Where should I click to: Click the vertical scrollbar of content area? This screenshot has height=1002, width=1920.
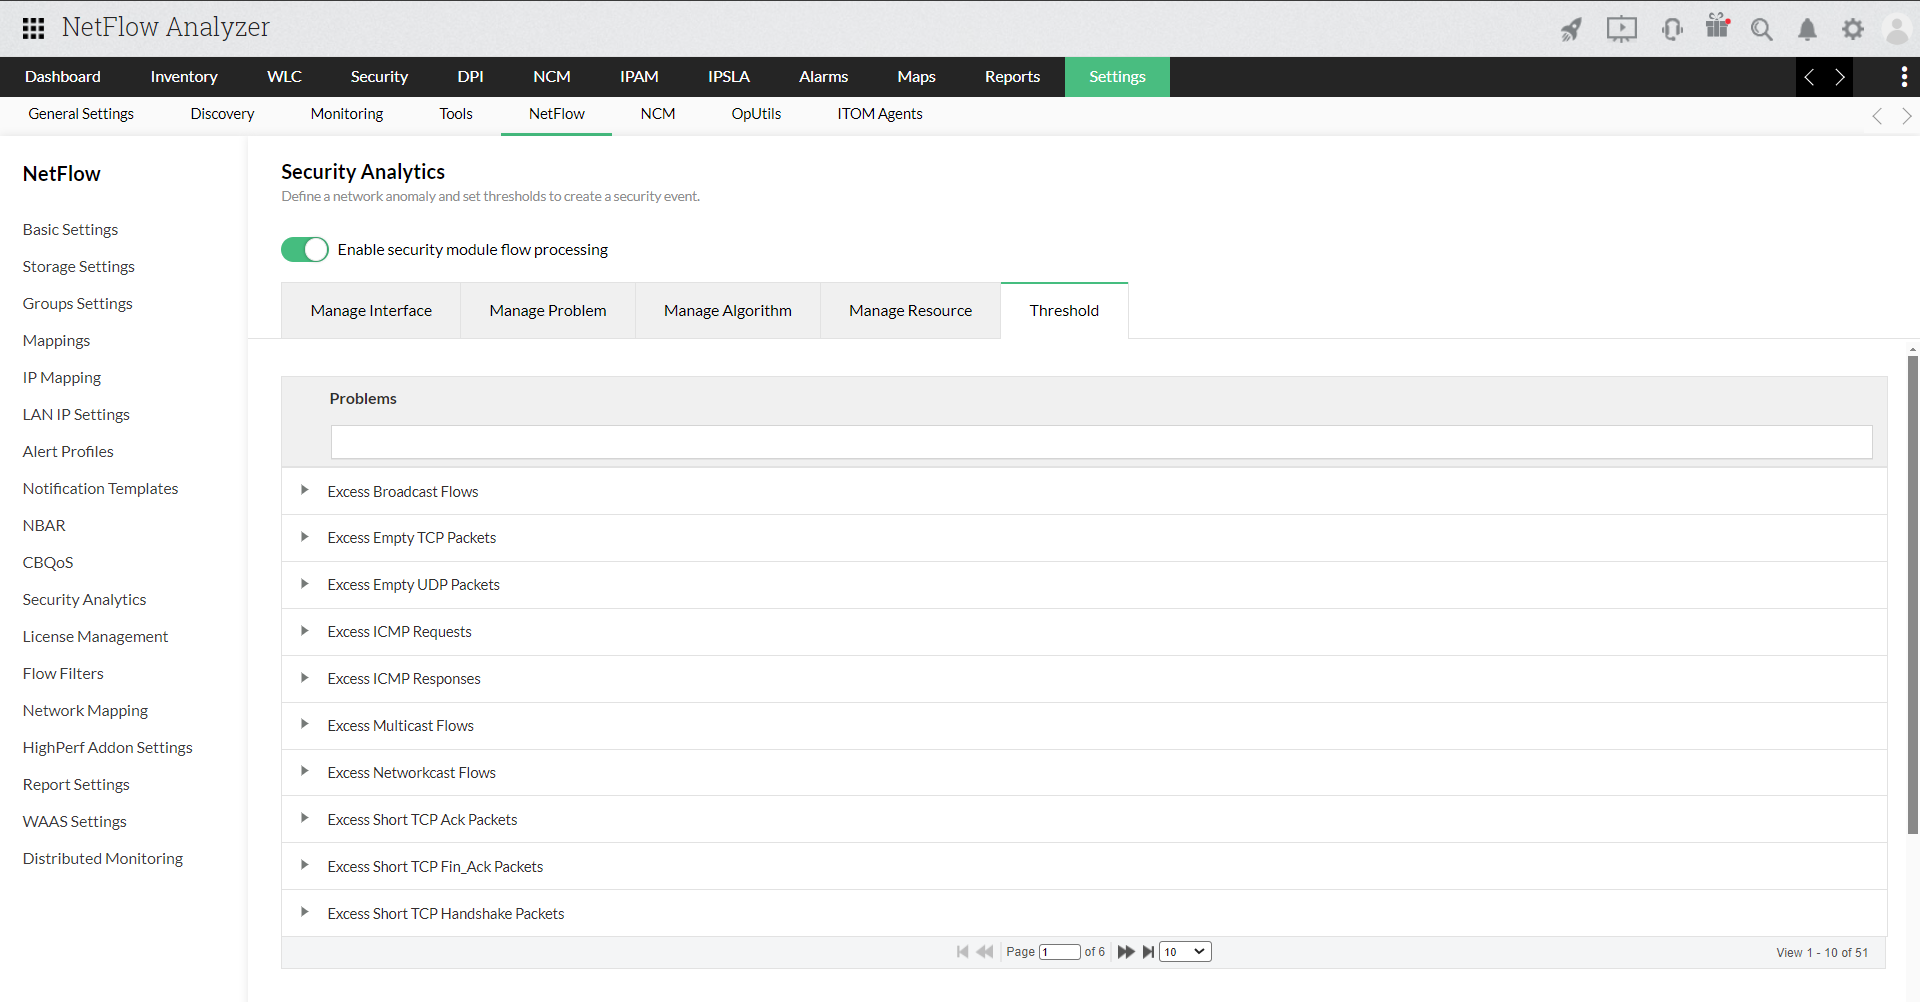coord(1912,594)
